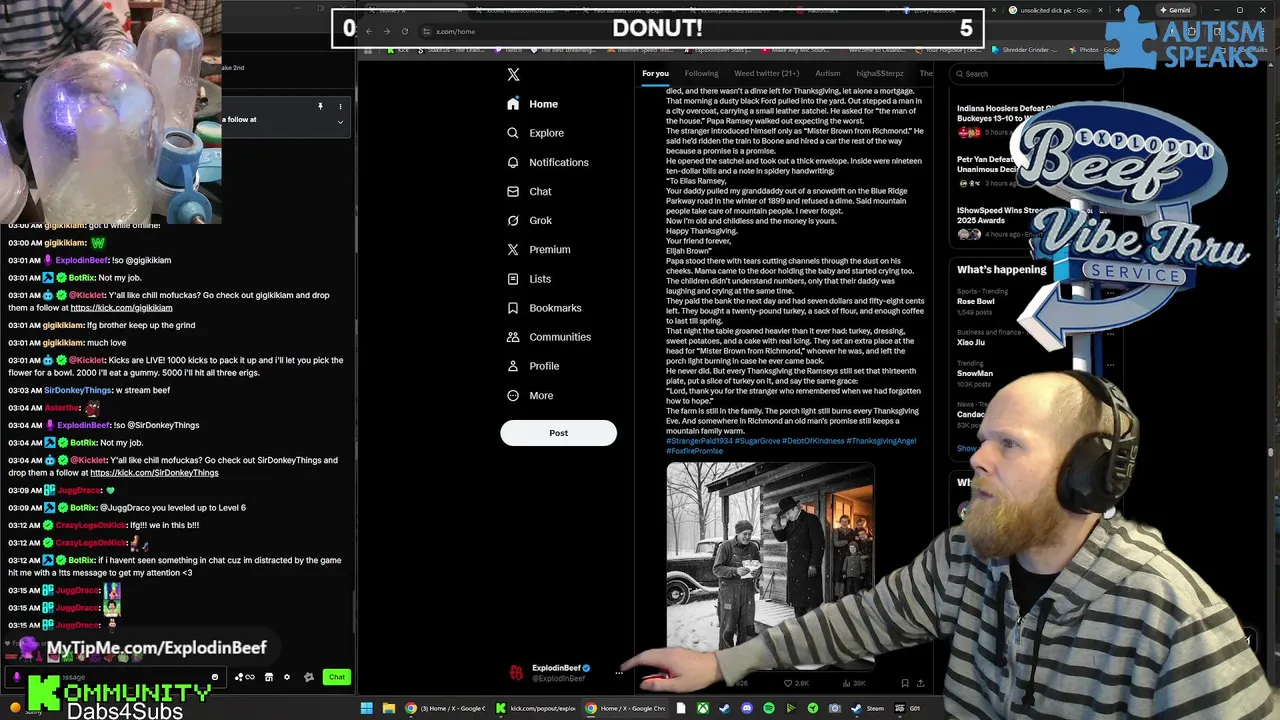1280x720 pixels.
Task: Open Profile from the X sidebar
Action: click(532, 366)
